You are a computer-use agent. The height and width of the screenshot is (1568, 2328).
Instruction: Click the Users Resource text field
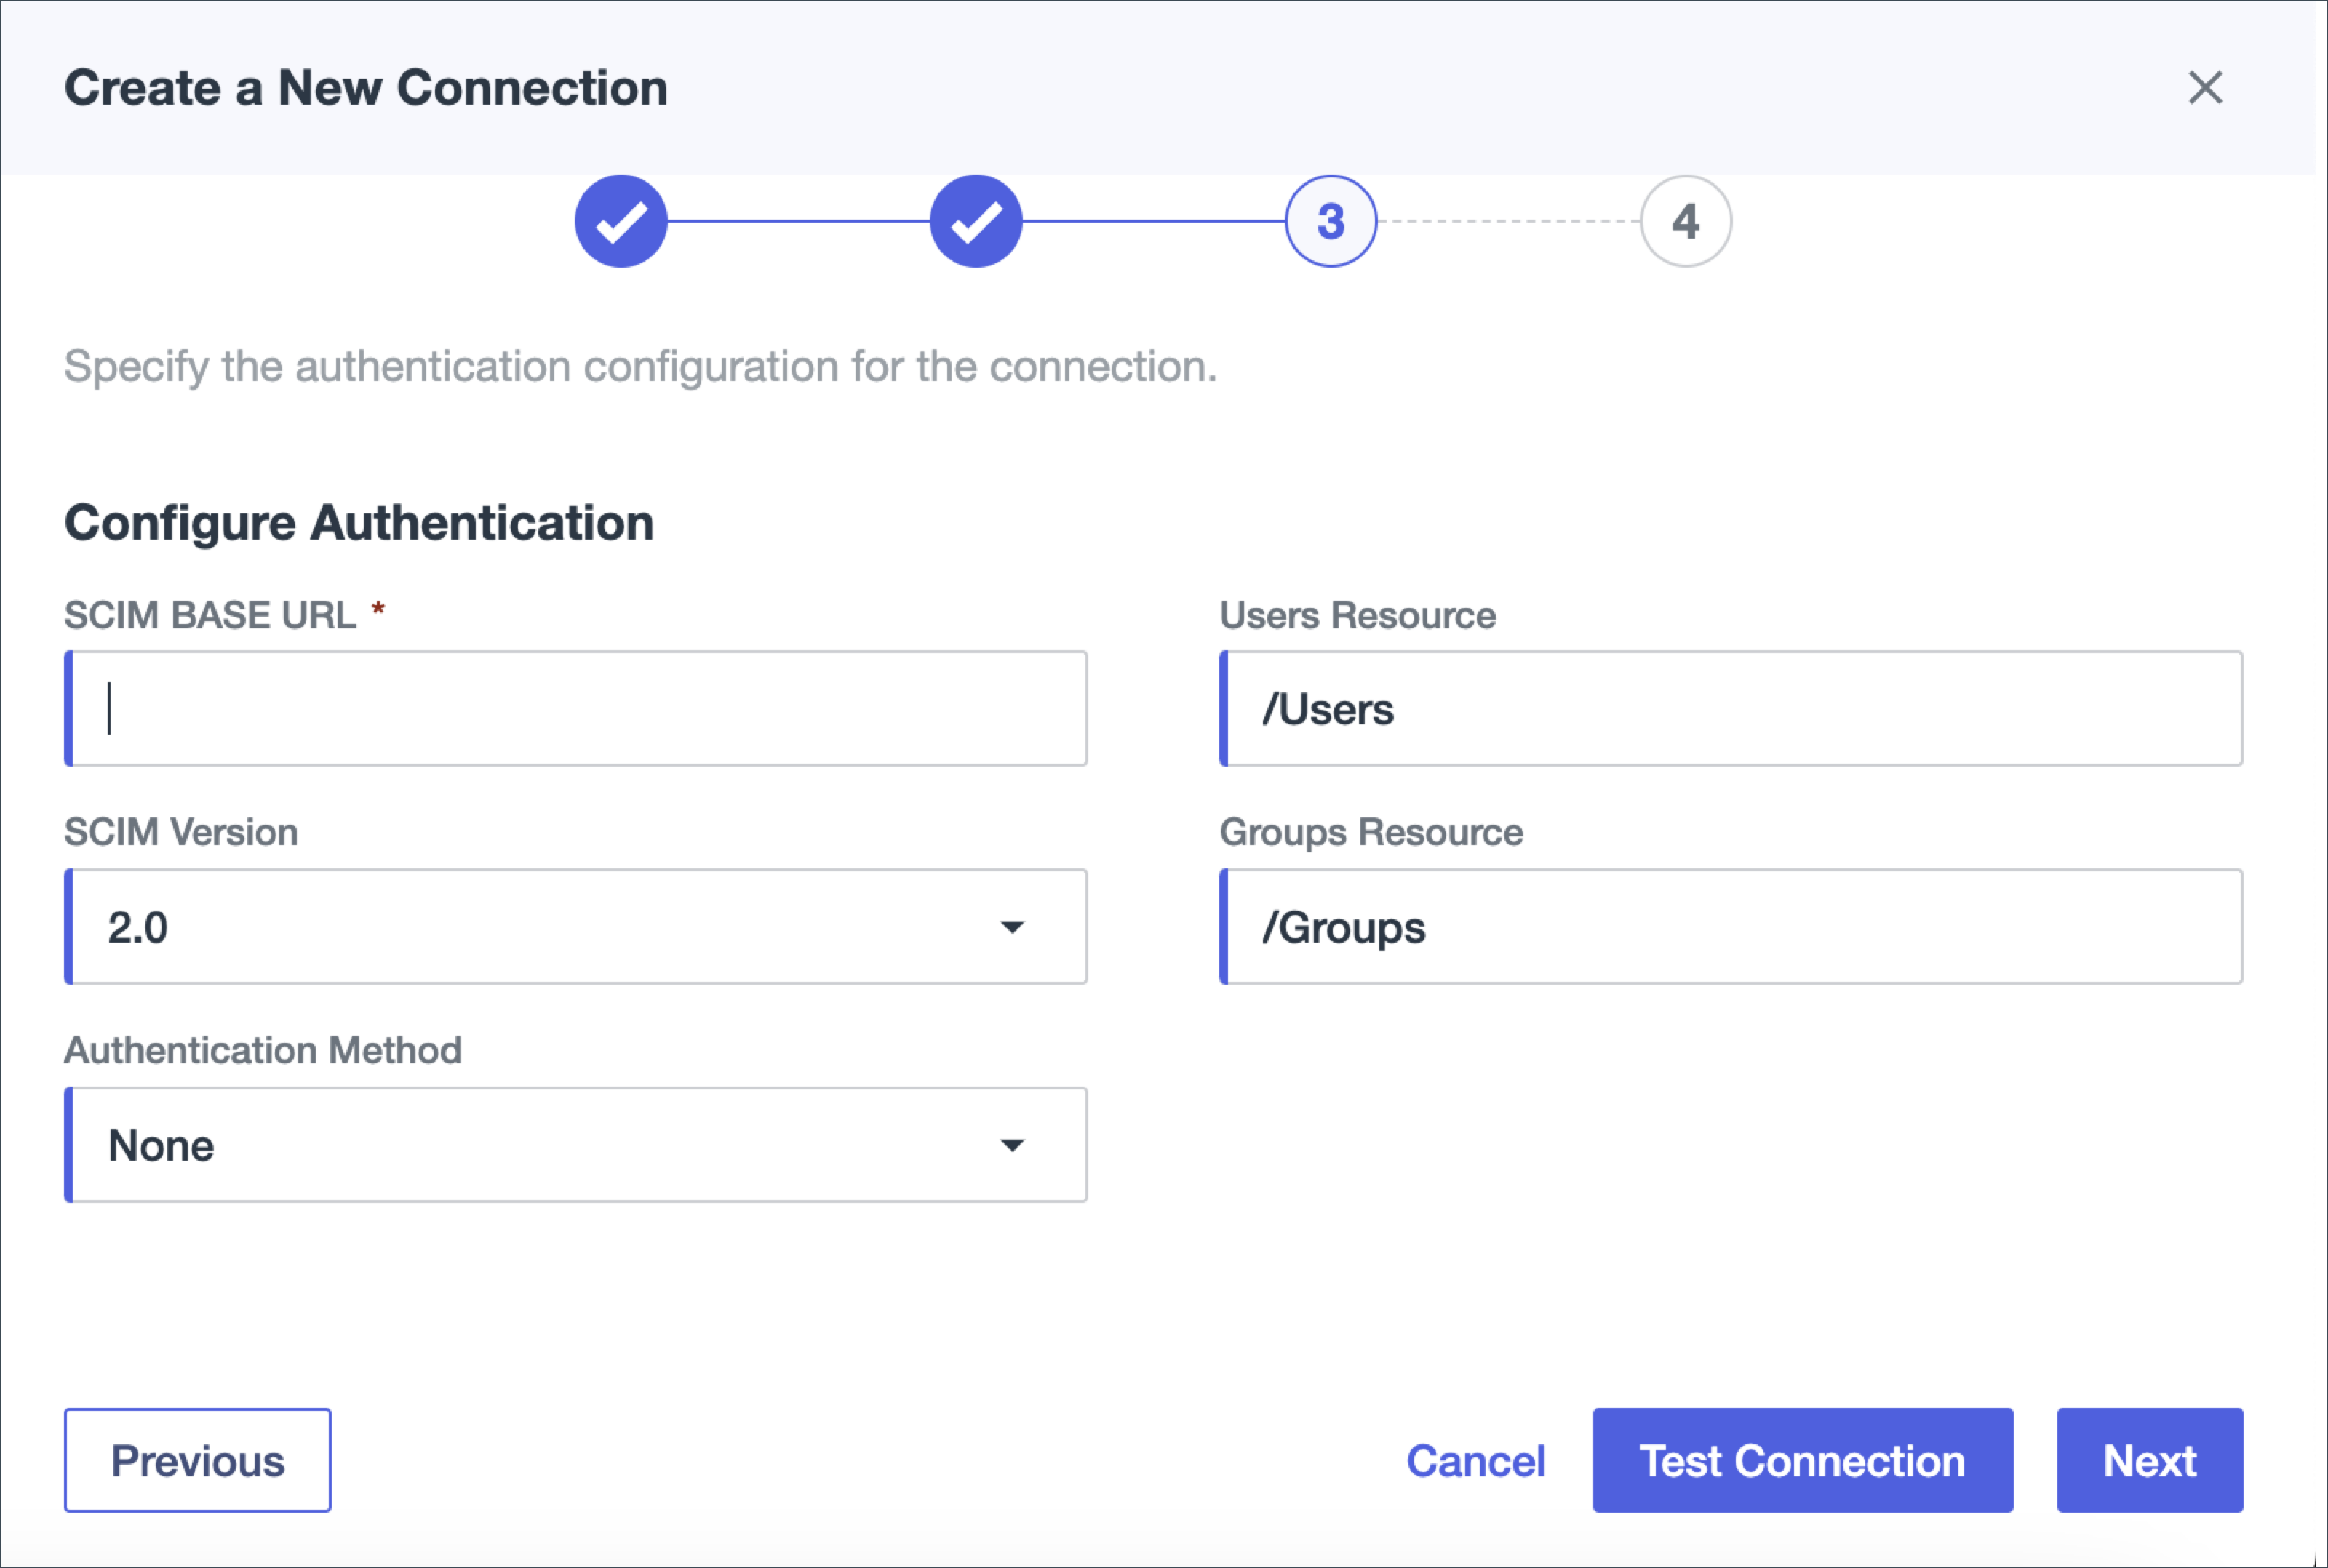pos(1730,708)
